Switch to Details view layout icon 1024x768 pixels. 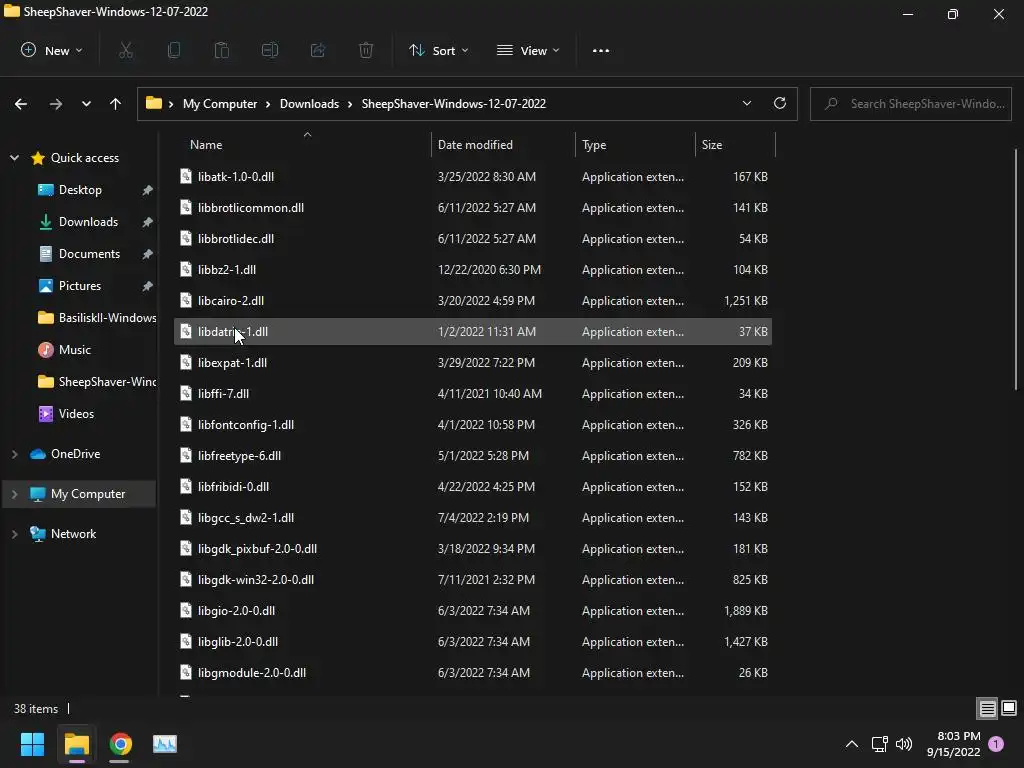pos(987,708)
